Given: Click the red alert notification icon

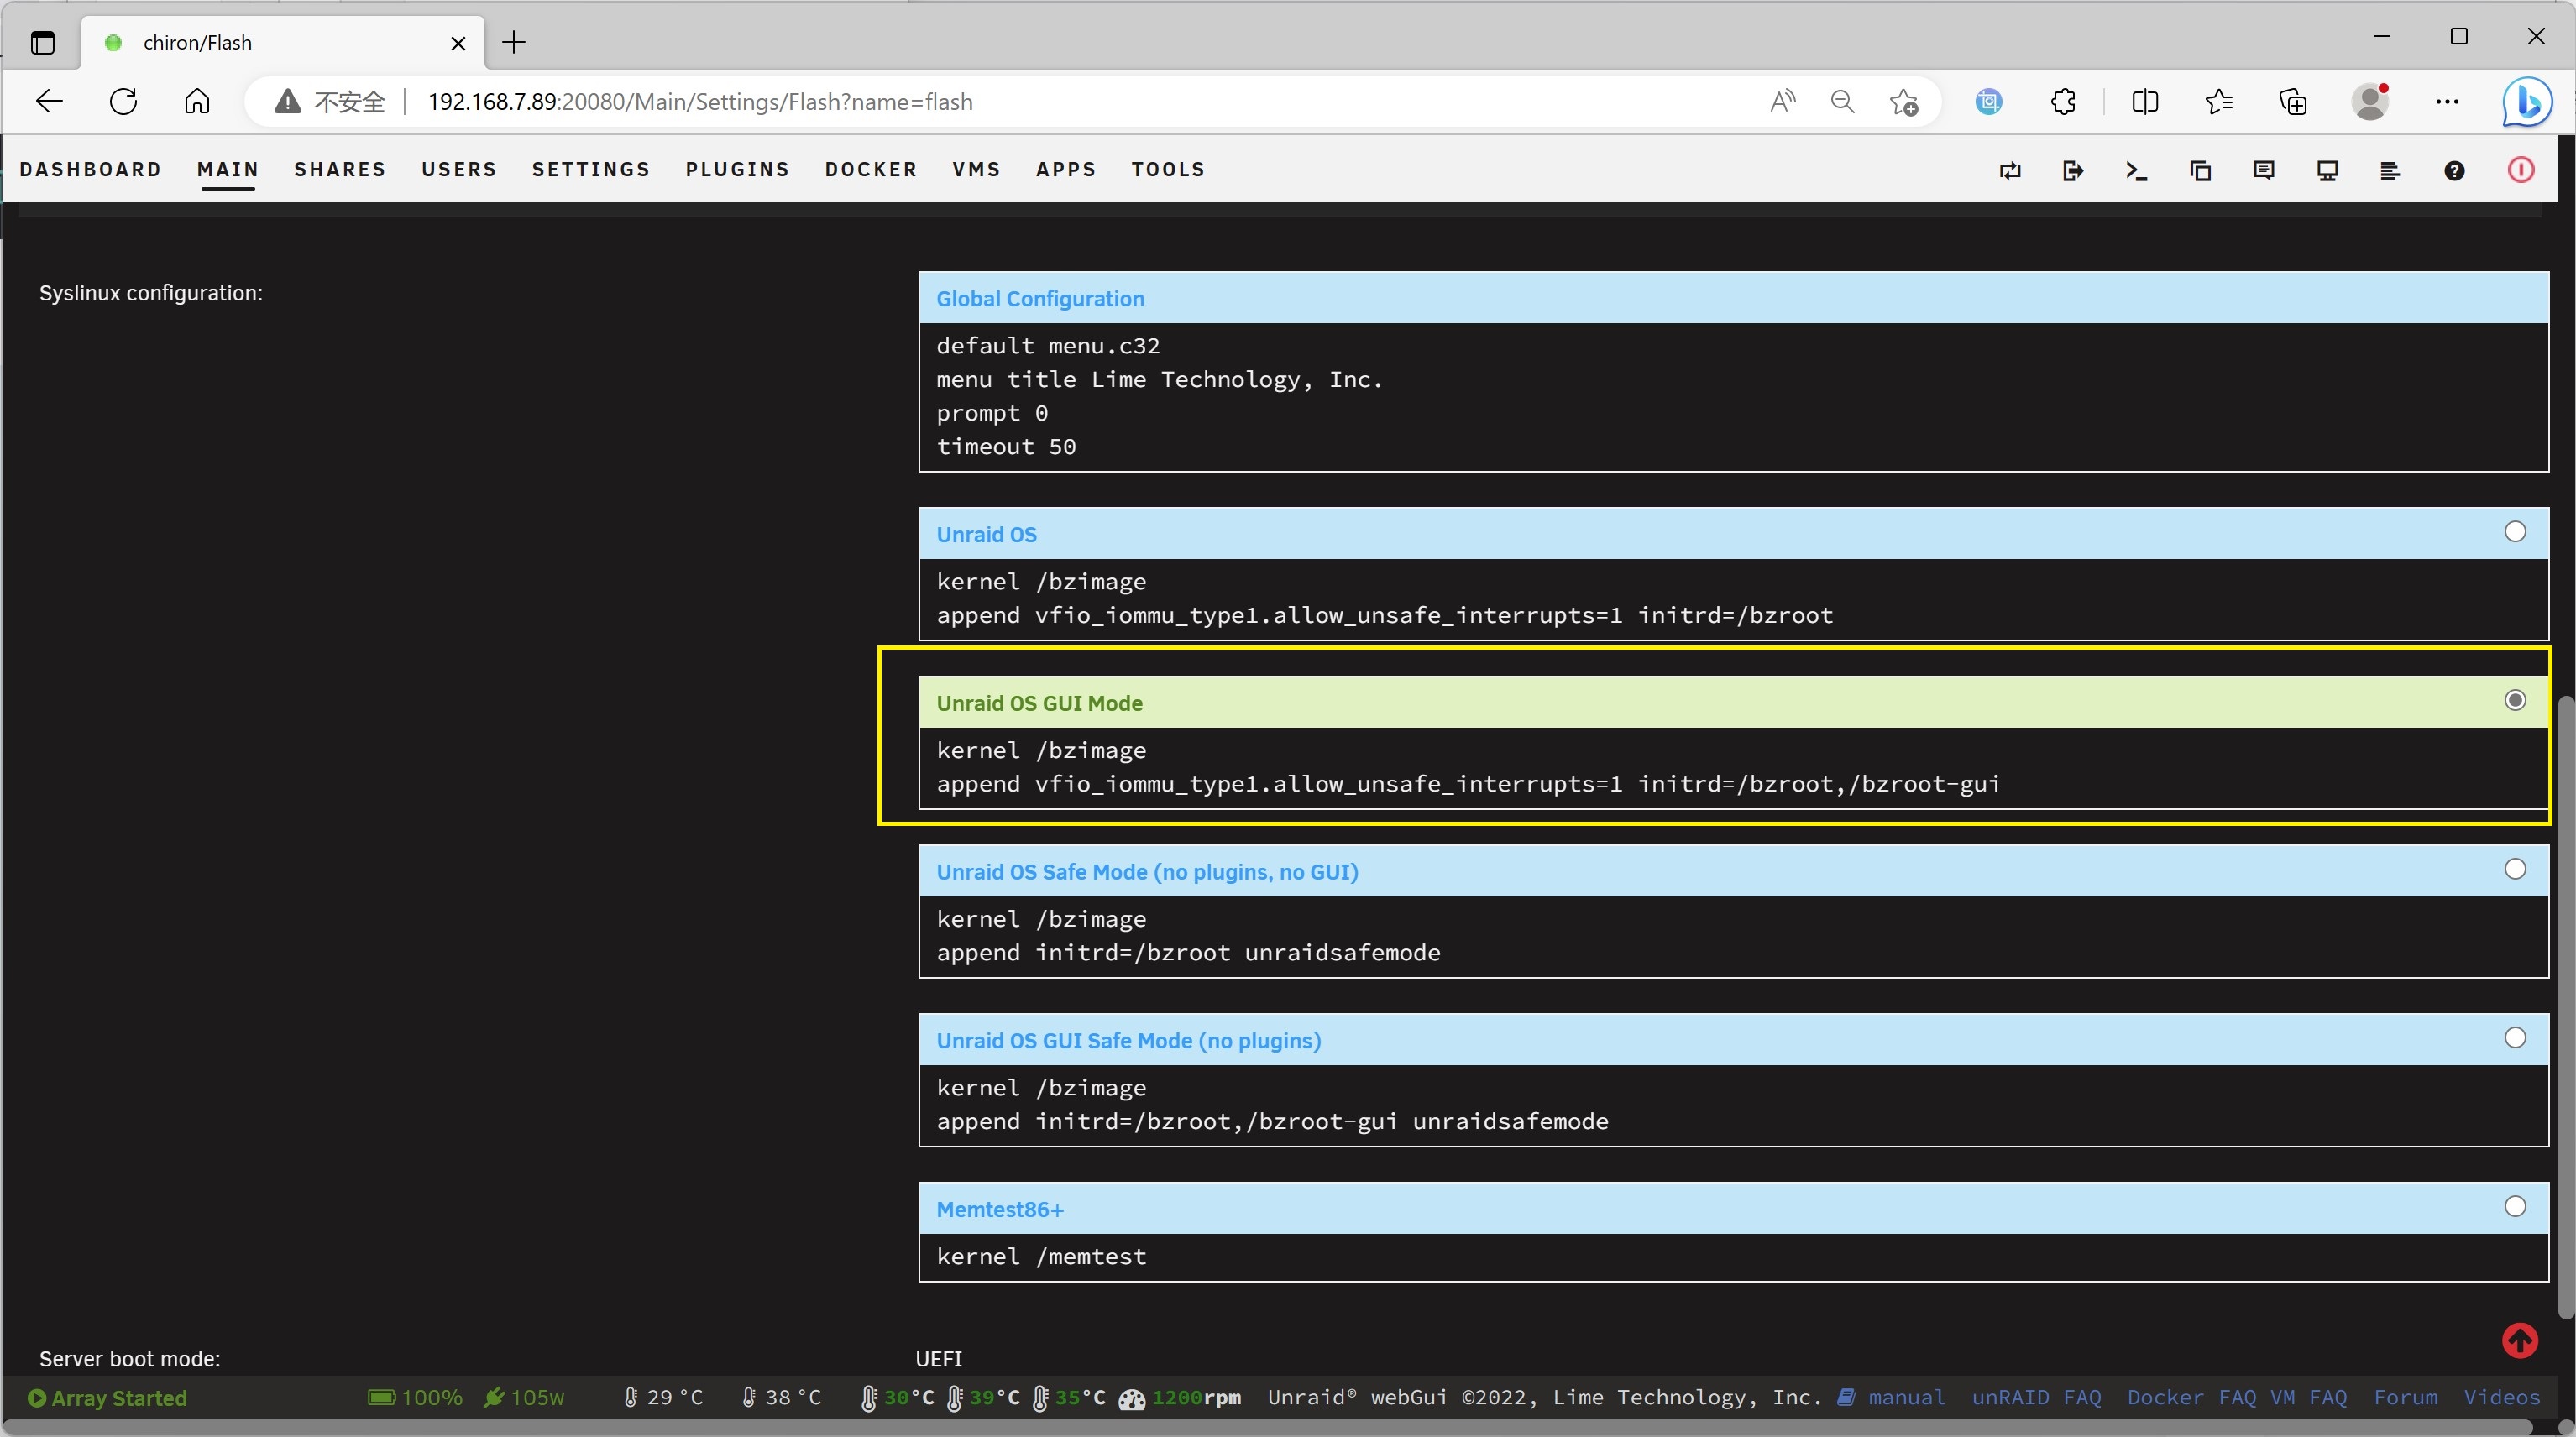Looking at the screenshot, I should tap(2520, 171).
